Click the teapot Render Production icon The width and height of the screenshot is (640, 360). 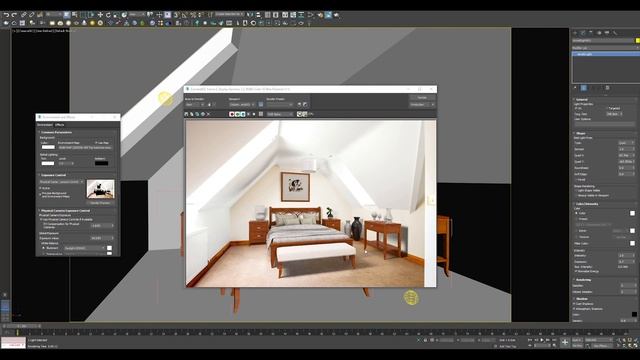(336, 15)
